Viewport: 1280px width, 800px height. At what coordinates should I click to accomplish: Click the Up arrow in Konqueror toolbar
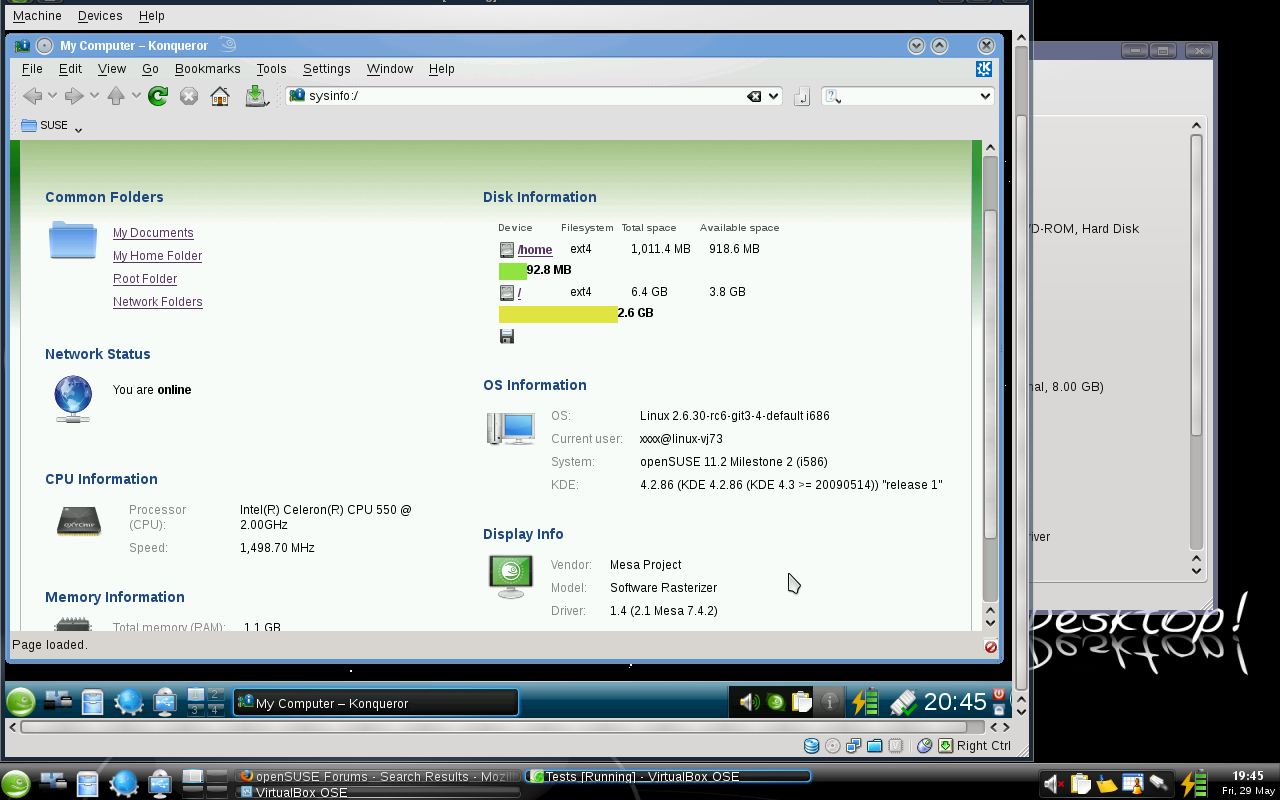[116, 96]
